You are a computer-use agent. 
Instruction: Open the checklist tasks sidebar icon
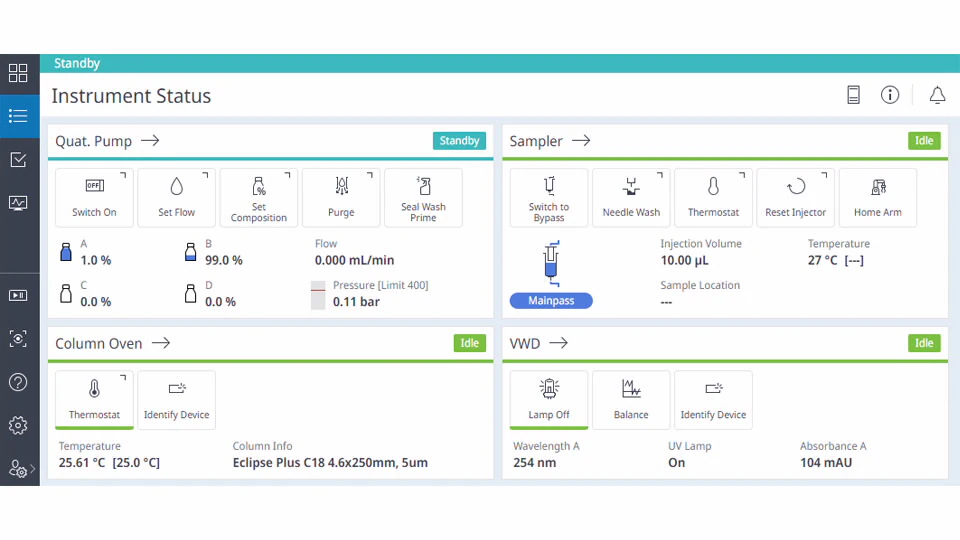[18, 160]
